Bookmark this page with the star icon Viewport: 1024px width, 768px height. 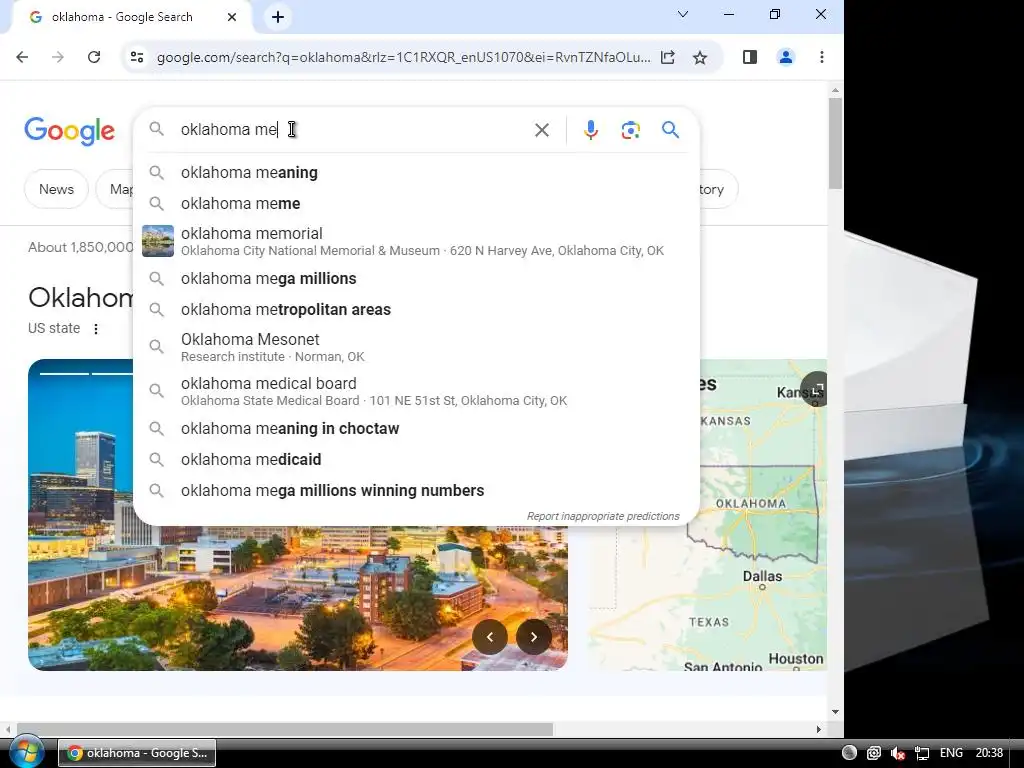[x=700, y=57]
